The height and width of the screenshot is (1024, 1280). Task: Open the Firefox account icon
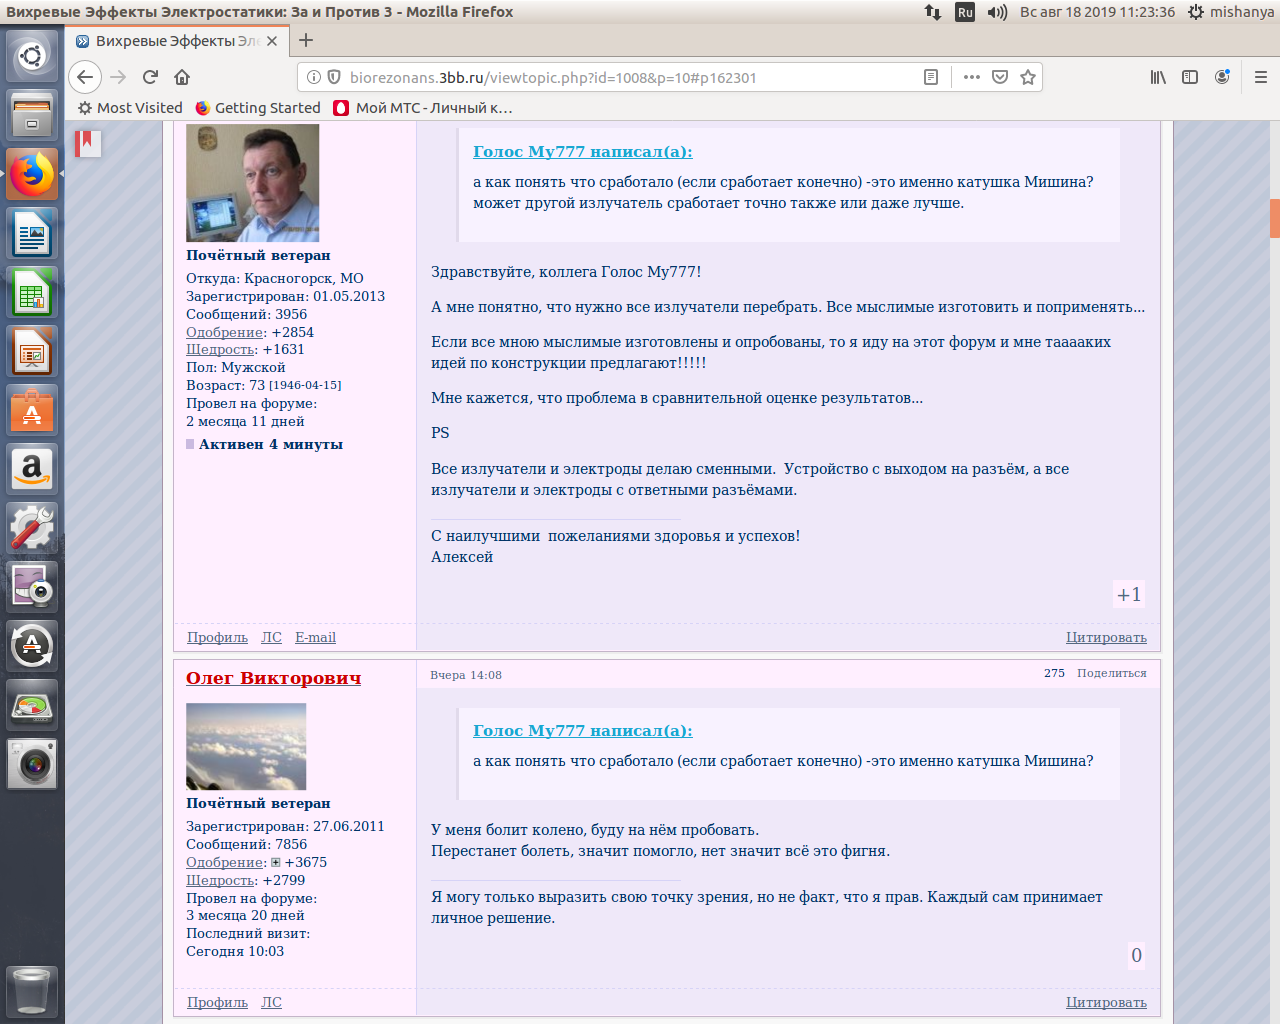pyautogui.click(x=1222, y=77)
